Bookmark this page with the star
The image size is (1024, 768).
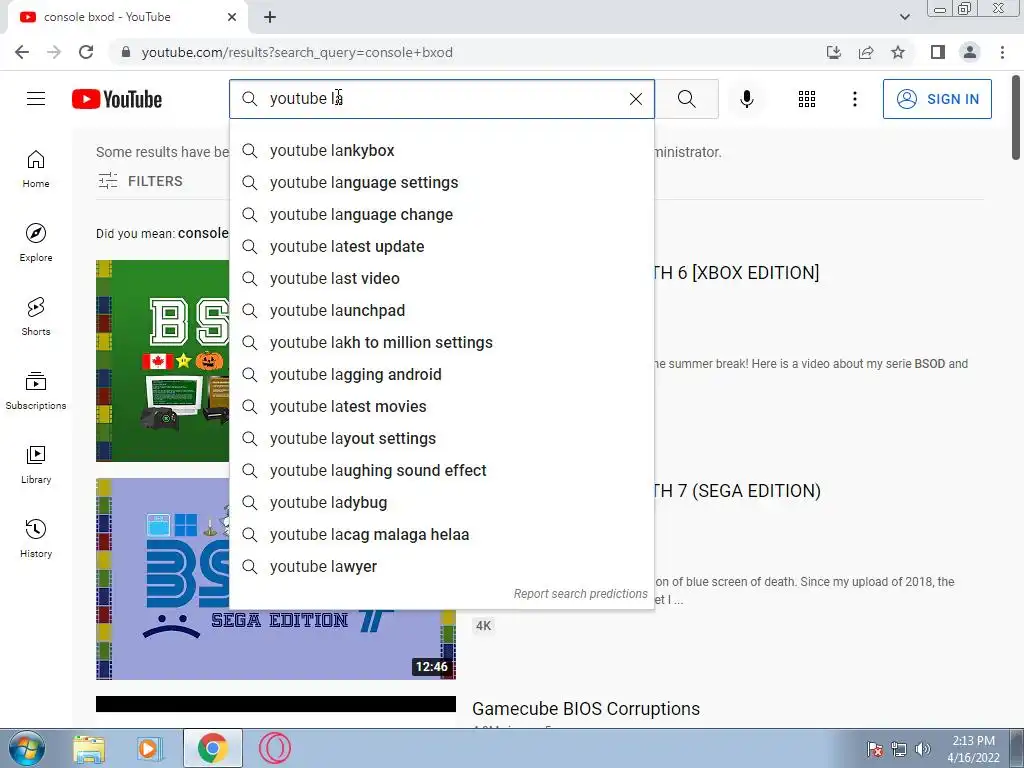[898, 52]
